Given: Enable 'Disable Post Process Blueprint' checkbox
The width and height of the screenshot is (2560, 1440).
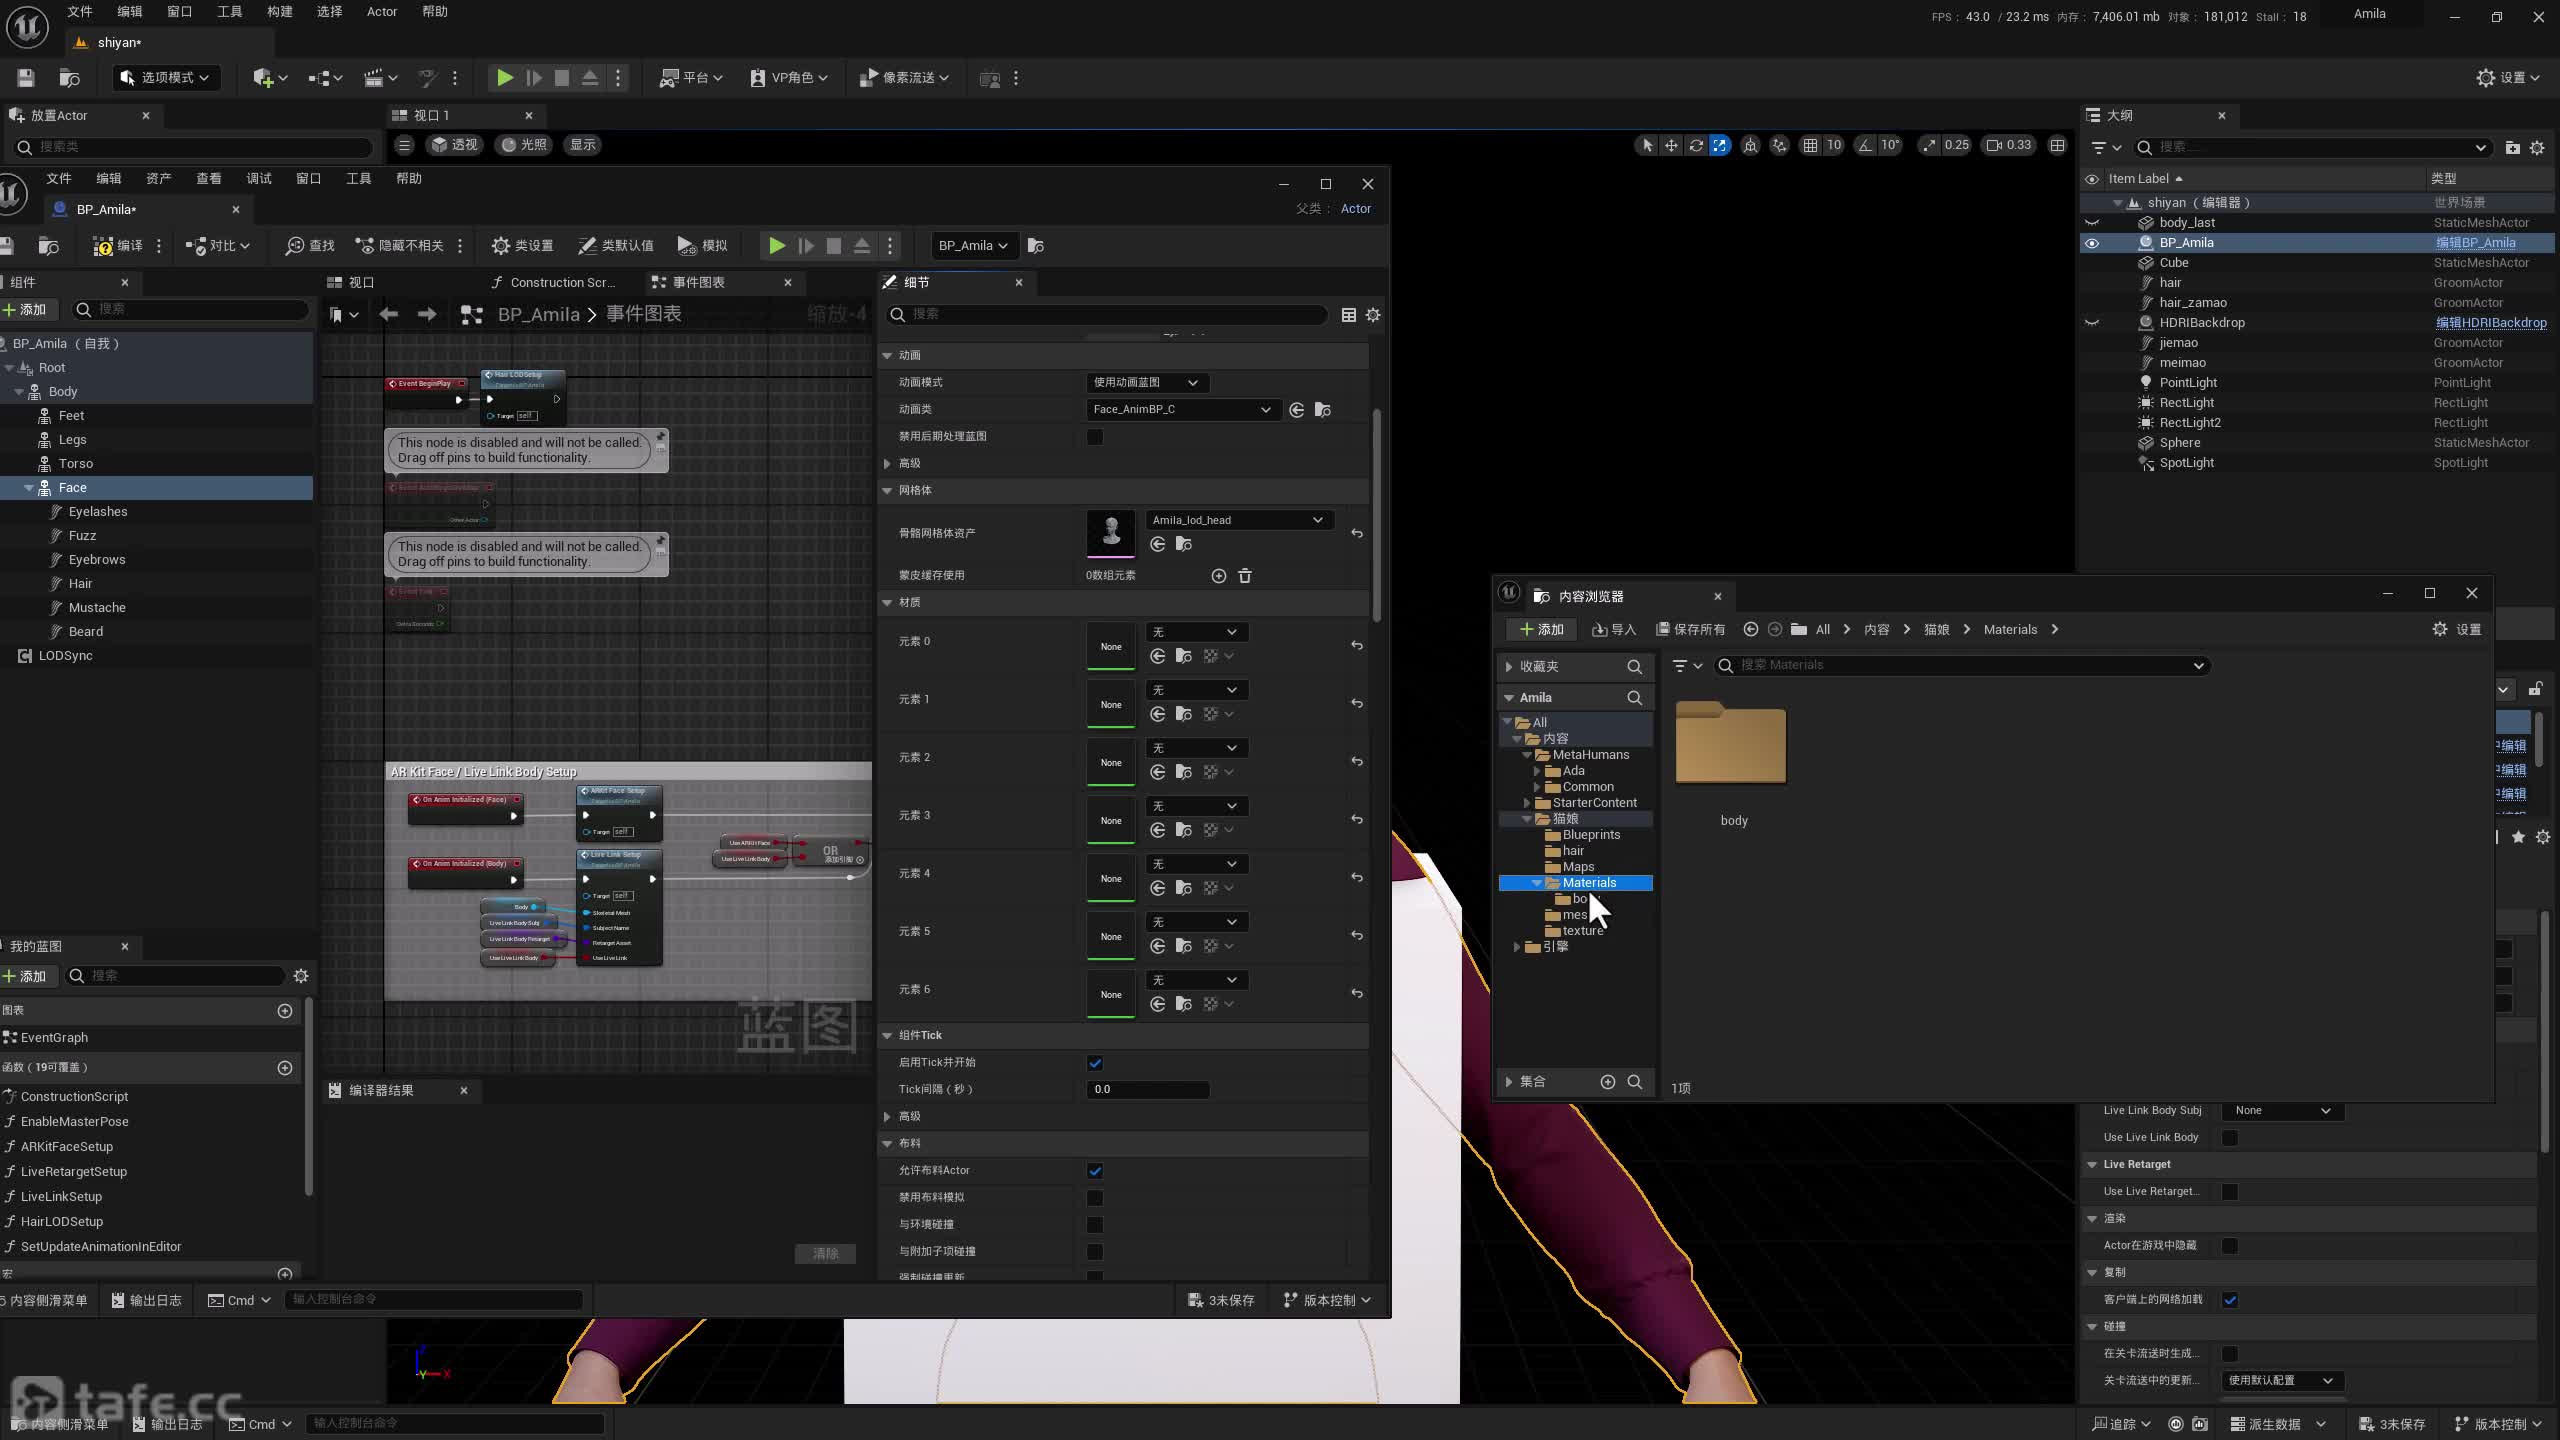Looking at the screenshot, I should click(1095, 437).
